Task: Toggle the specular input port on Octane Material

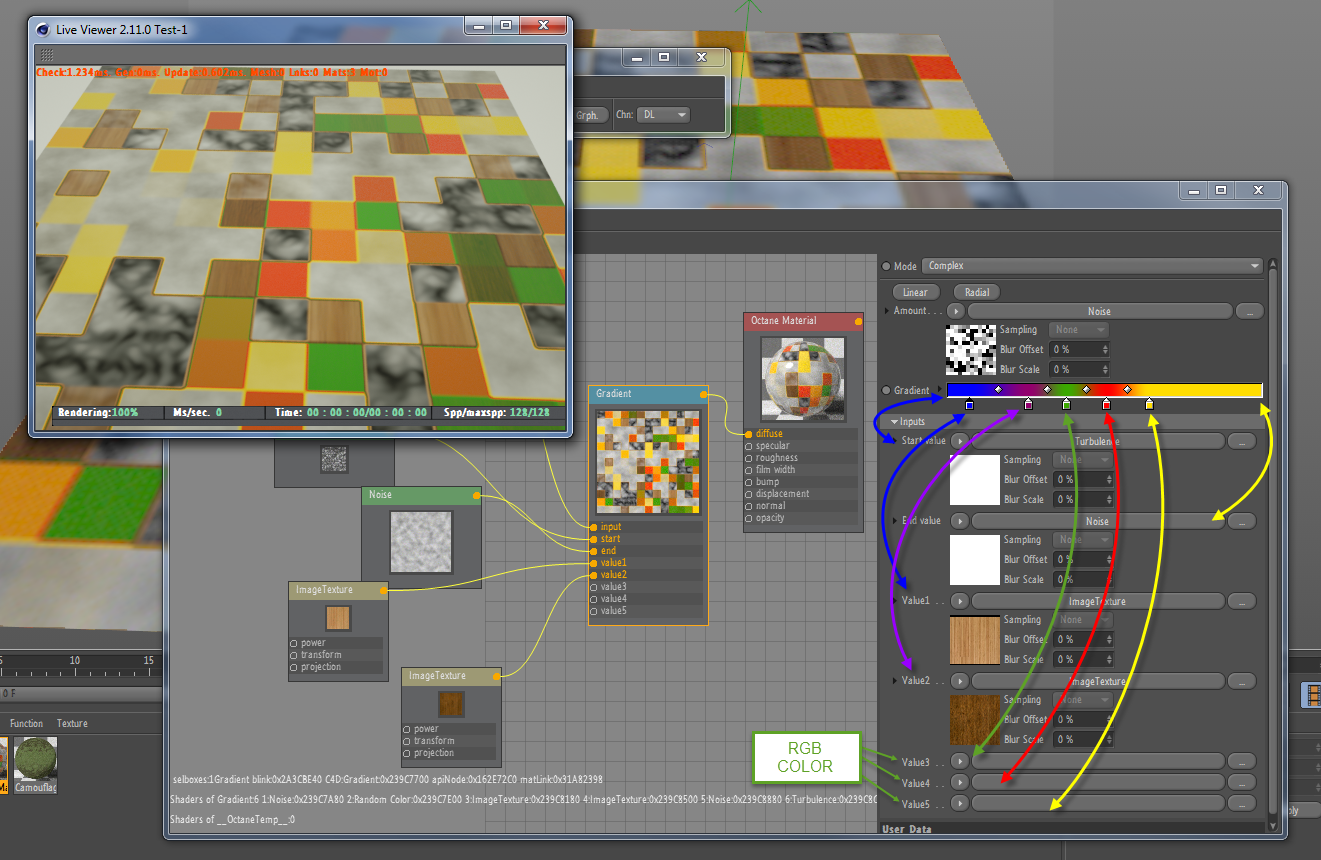Action: coord(749,446)
